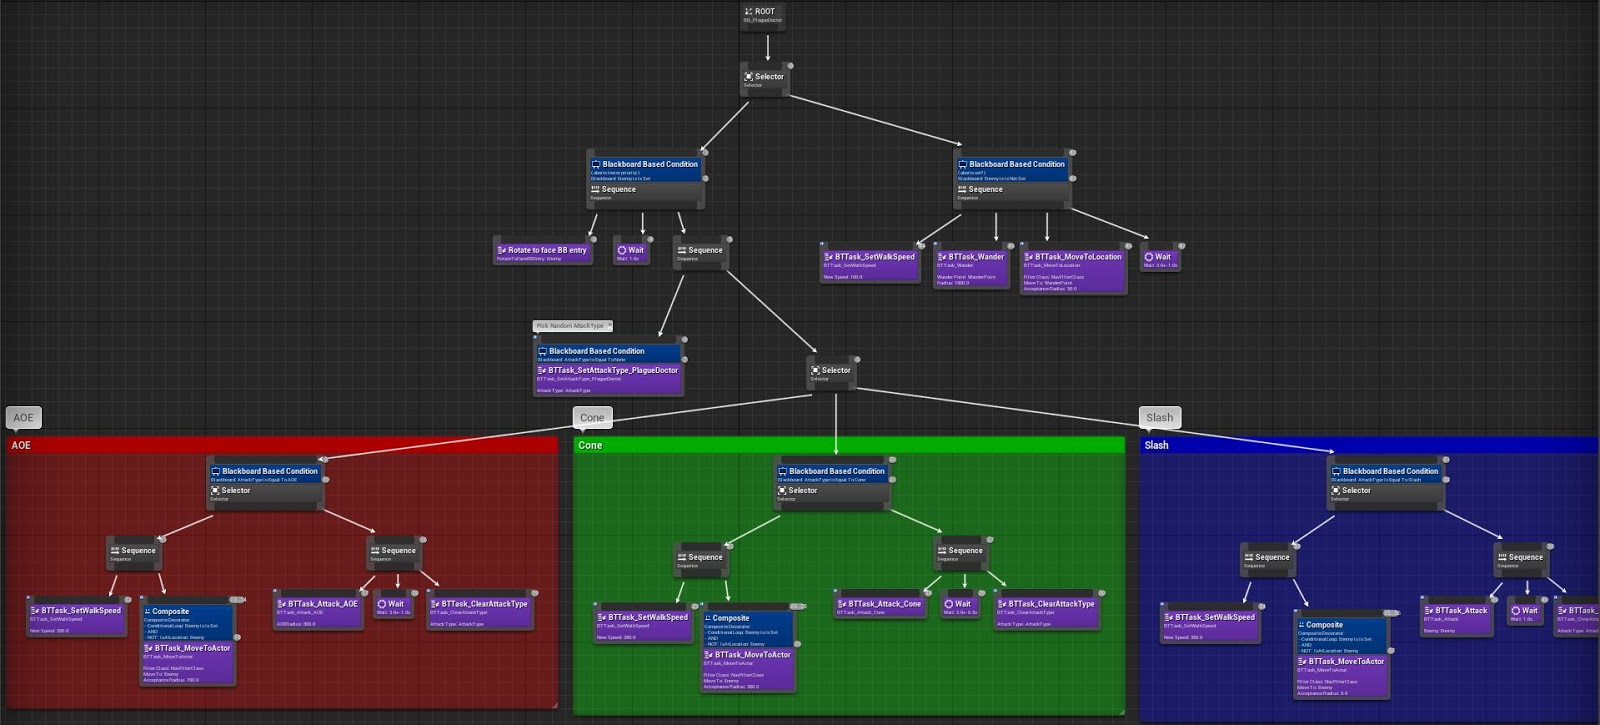Select the Sequence under the 'Enemy is Not Set' condition
The image size is (1600, 725).
click(x=1012, y=193)
